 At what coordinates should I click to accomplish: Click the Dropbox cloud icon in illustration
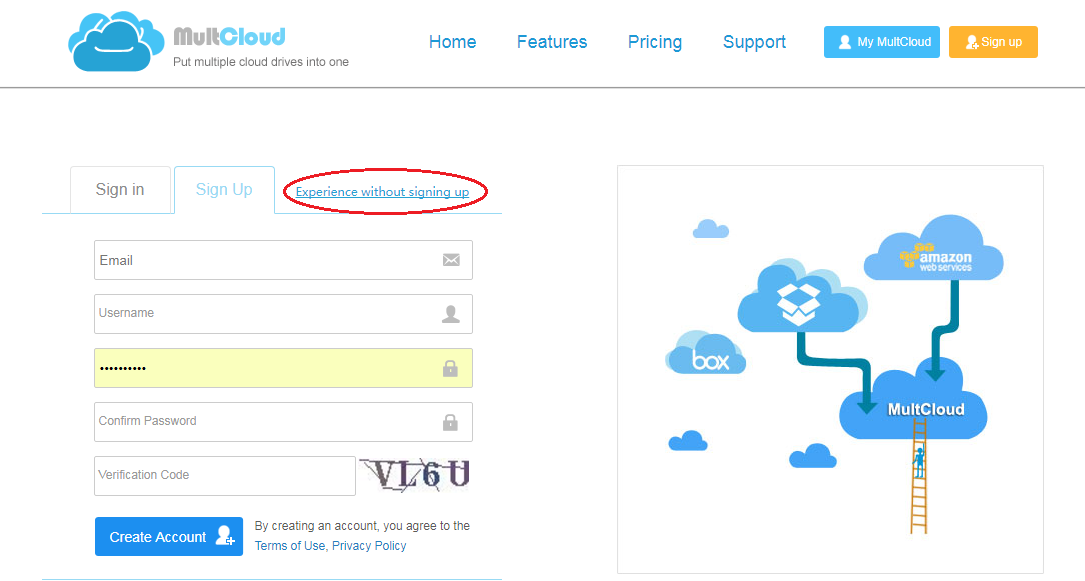click(801, 296)
